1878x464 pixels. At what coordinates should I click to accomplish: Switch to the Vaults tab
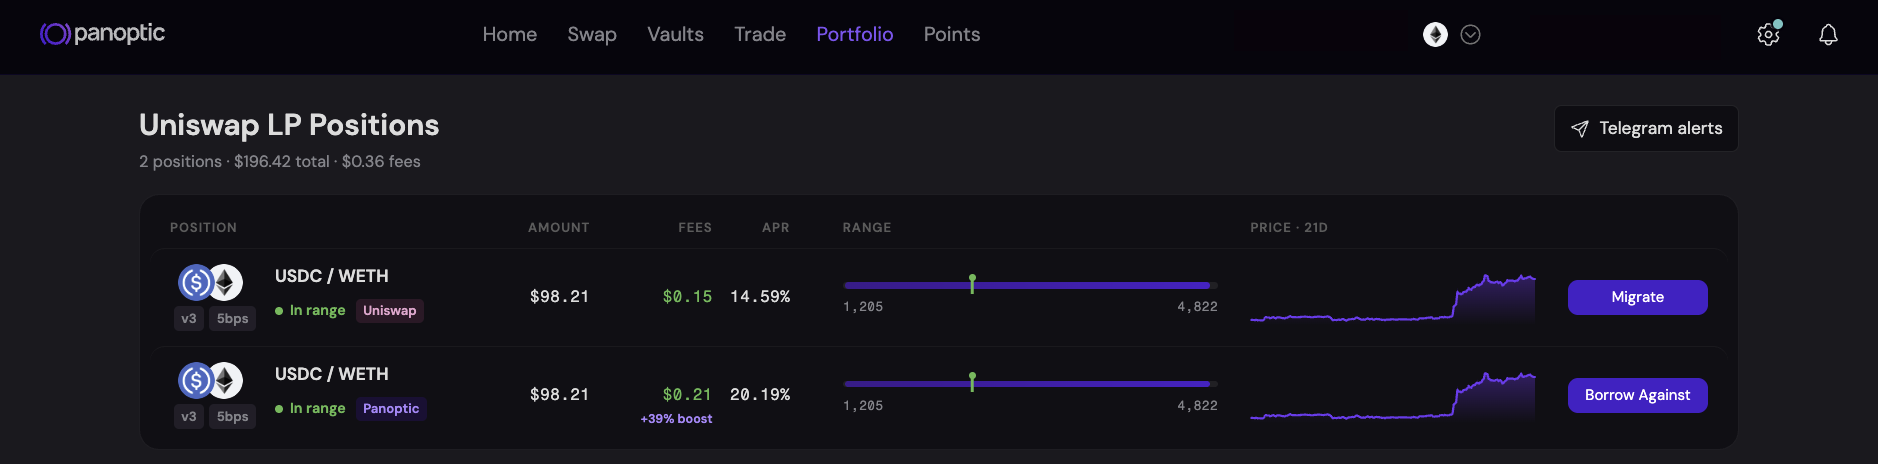tap(675, 34)
